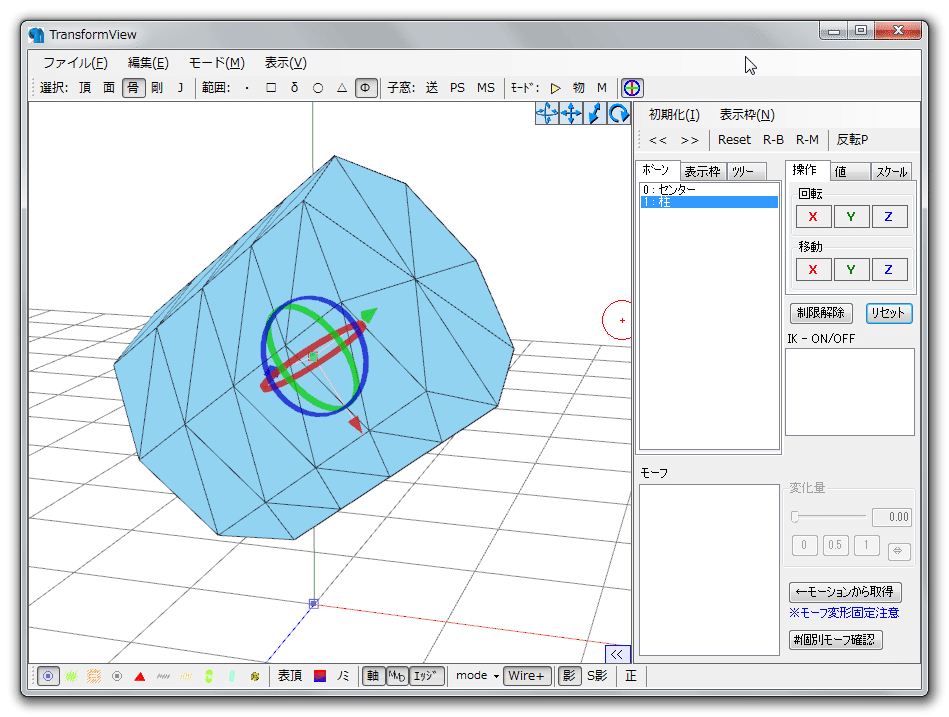This screenshot has width=949, height=717.
Task: Click the #個別モーフ確認 button
Action: pyautogui.click(x=836, y=640)
